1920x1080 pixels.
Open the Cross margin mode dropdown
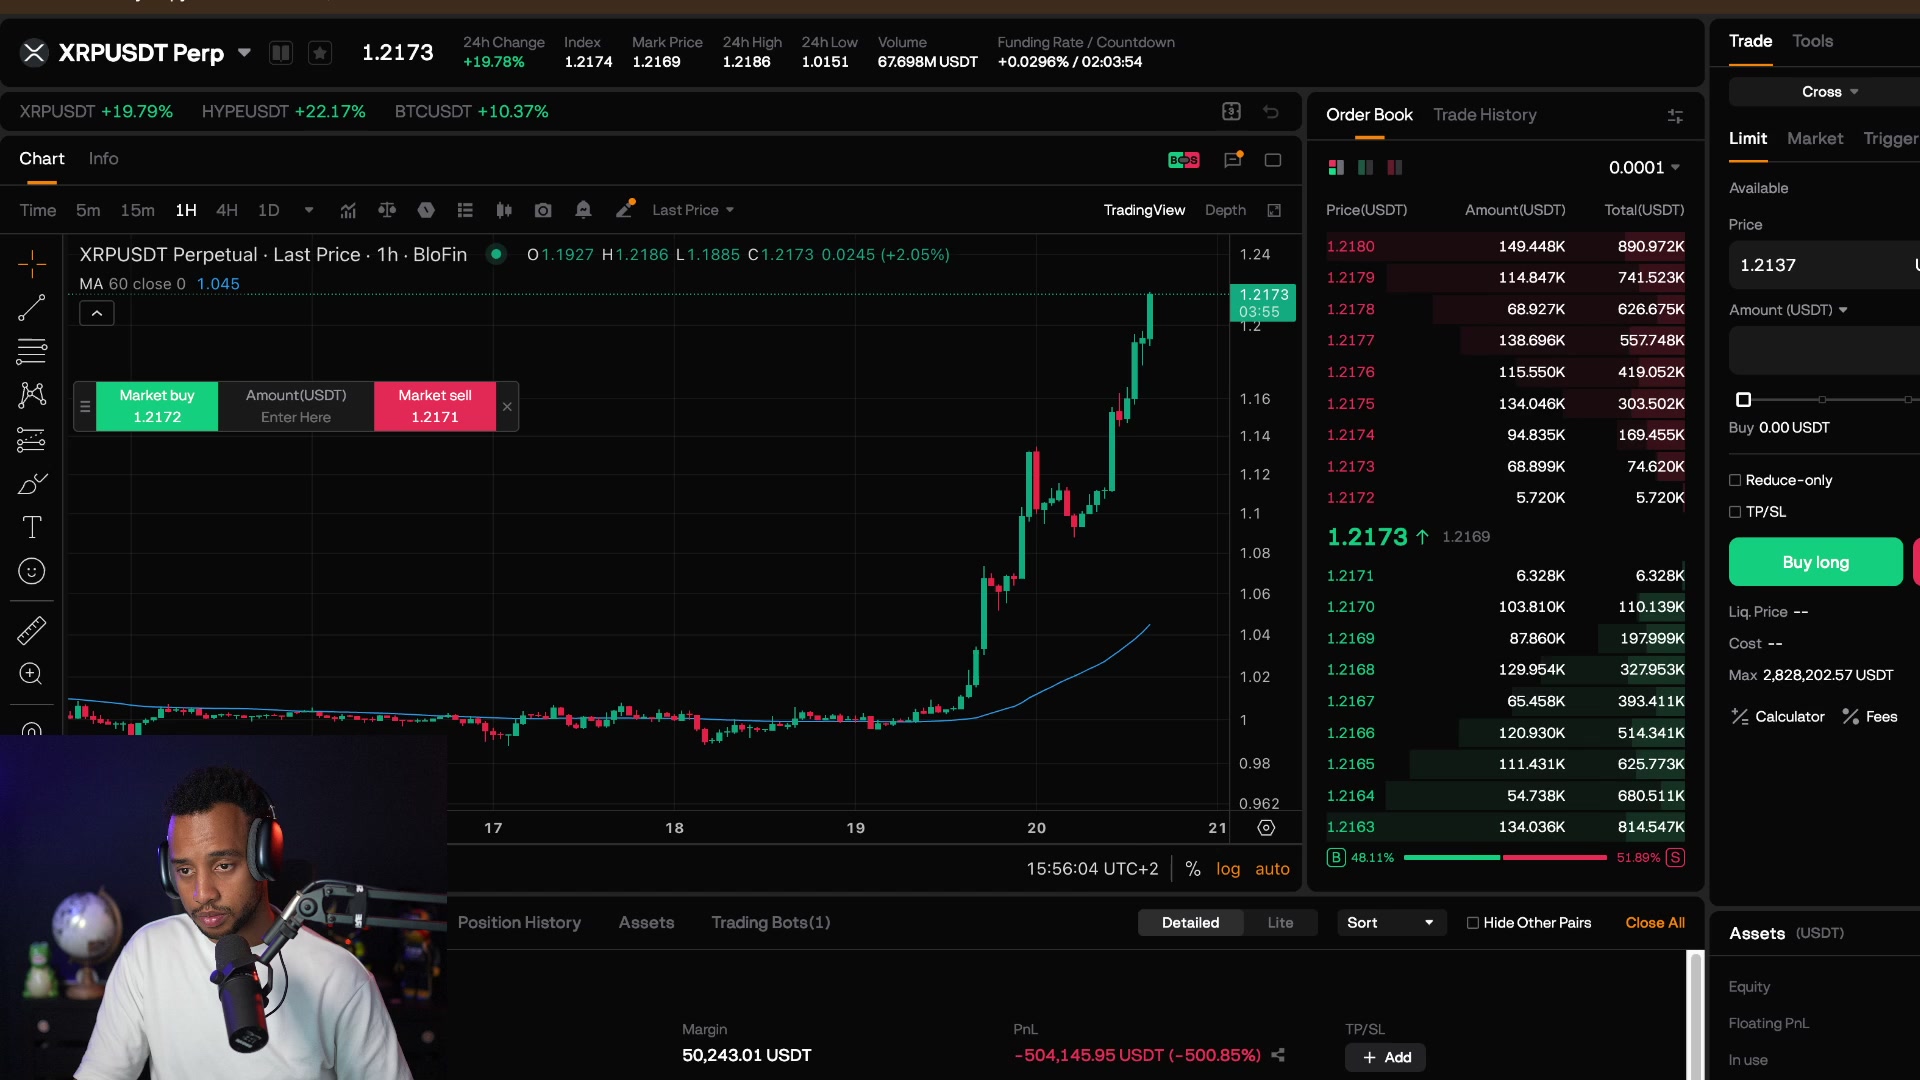point(1829,91)
